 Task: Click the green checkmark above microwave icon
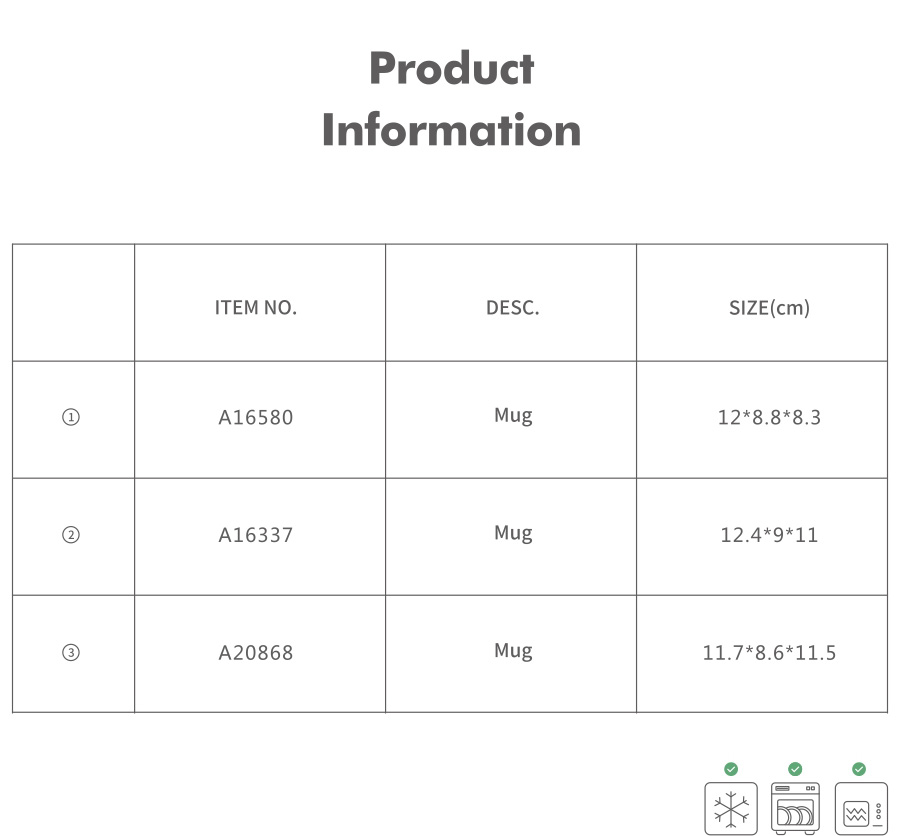point(859,769)
